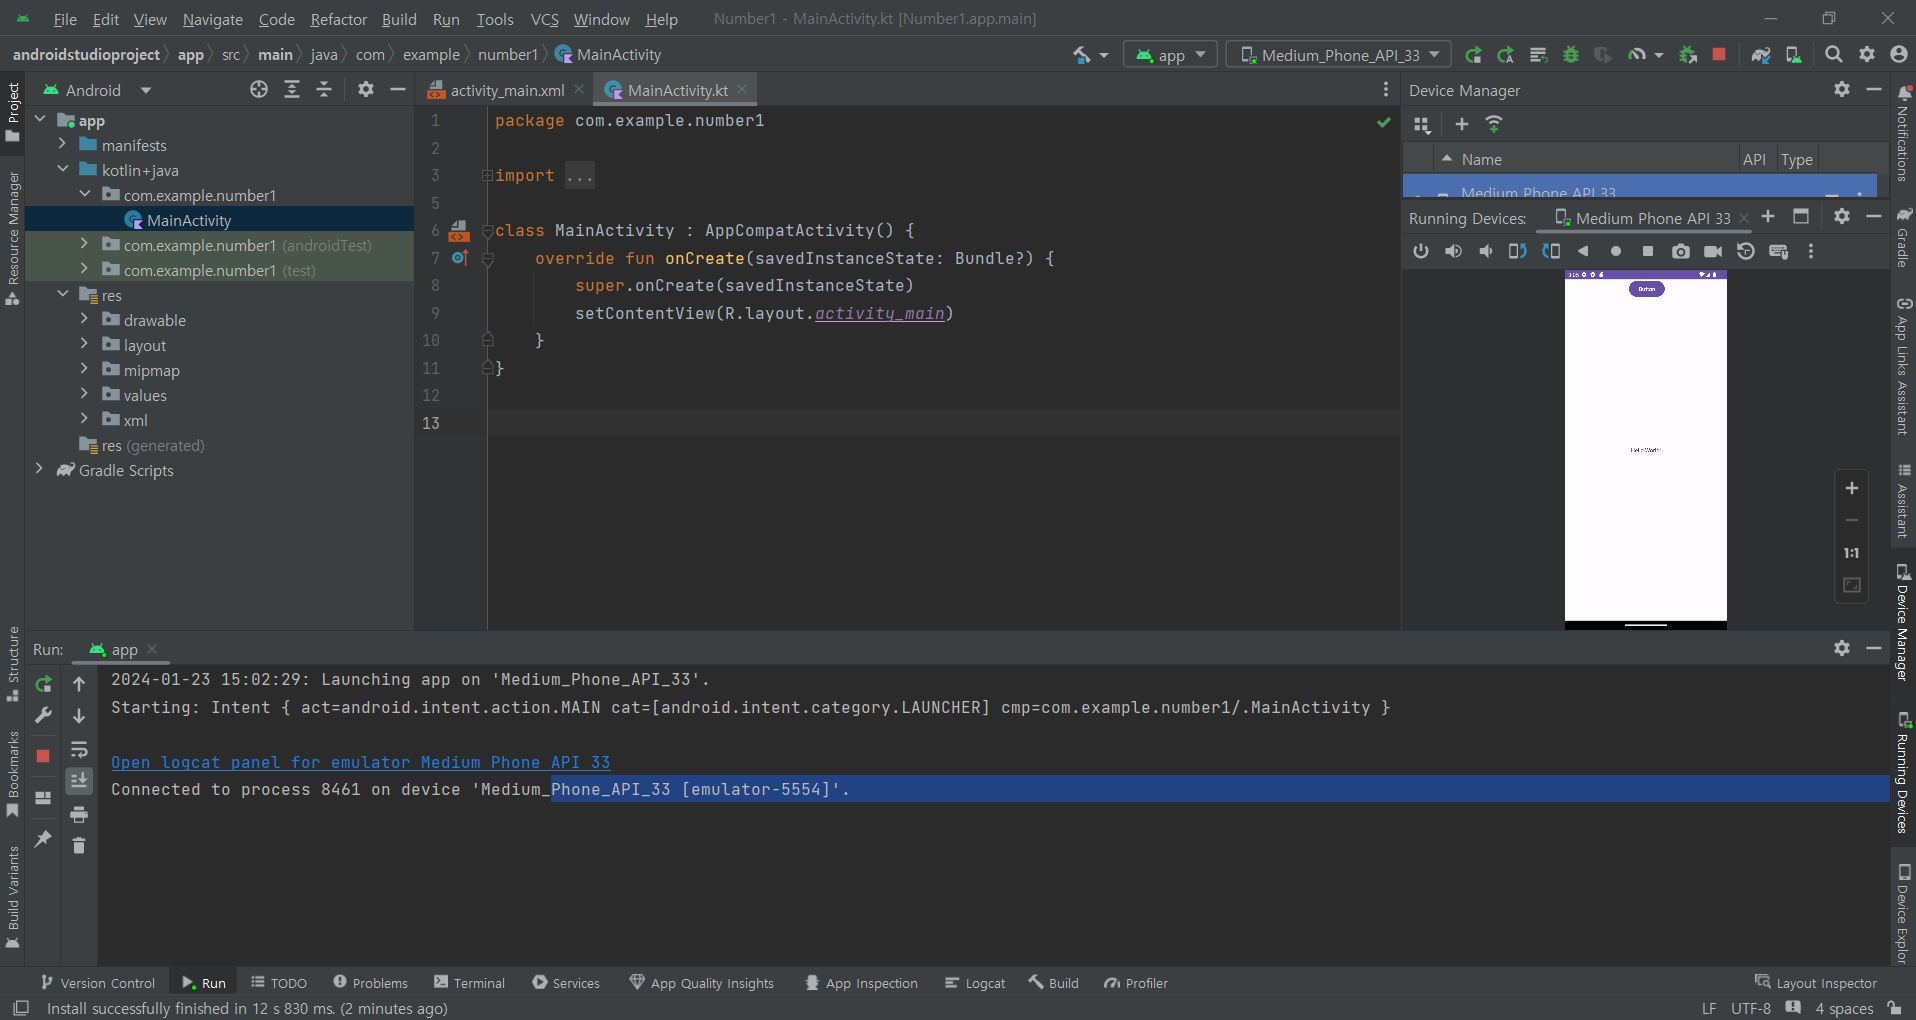Click the emulator Overview square button

1648,251
